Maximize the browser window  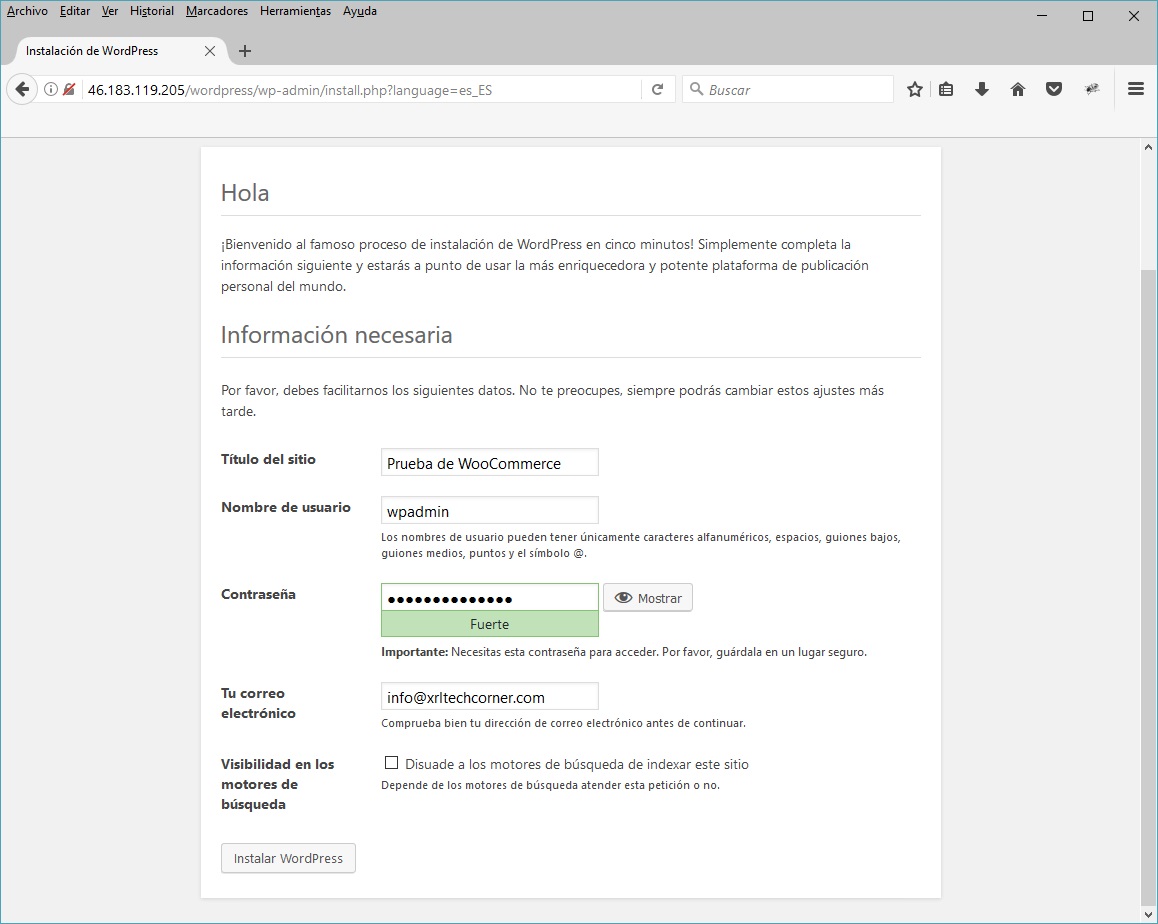(1088, 16)
